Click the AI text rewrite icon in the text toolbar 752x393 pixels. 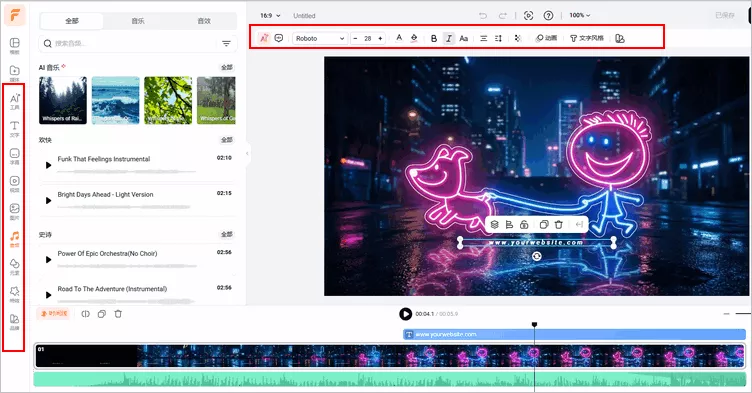(x=264, y=38)
